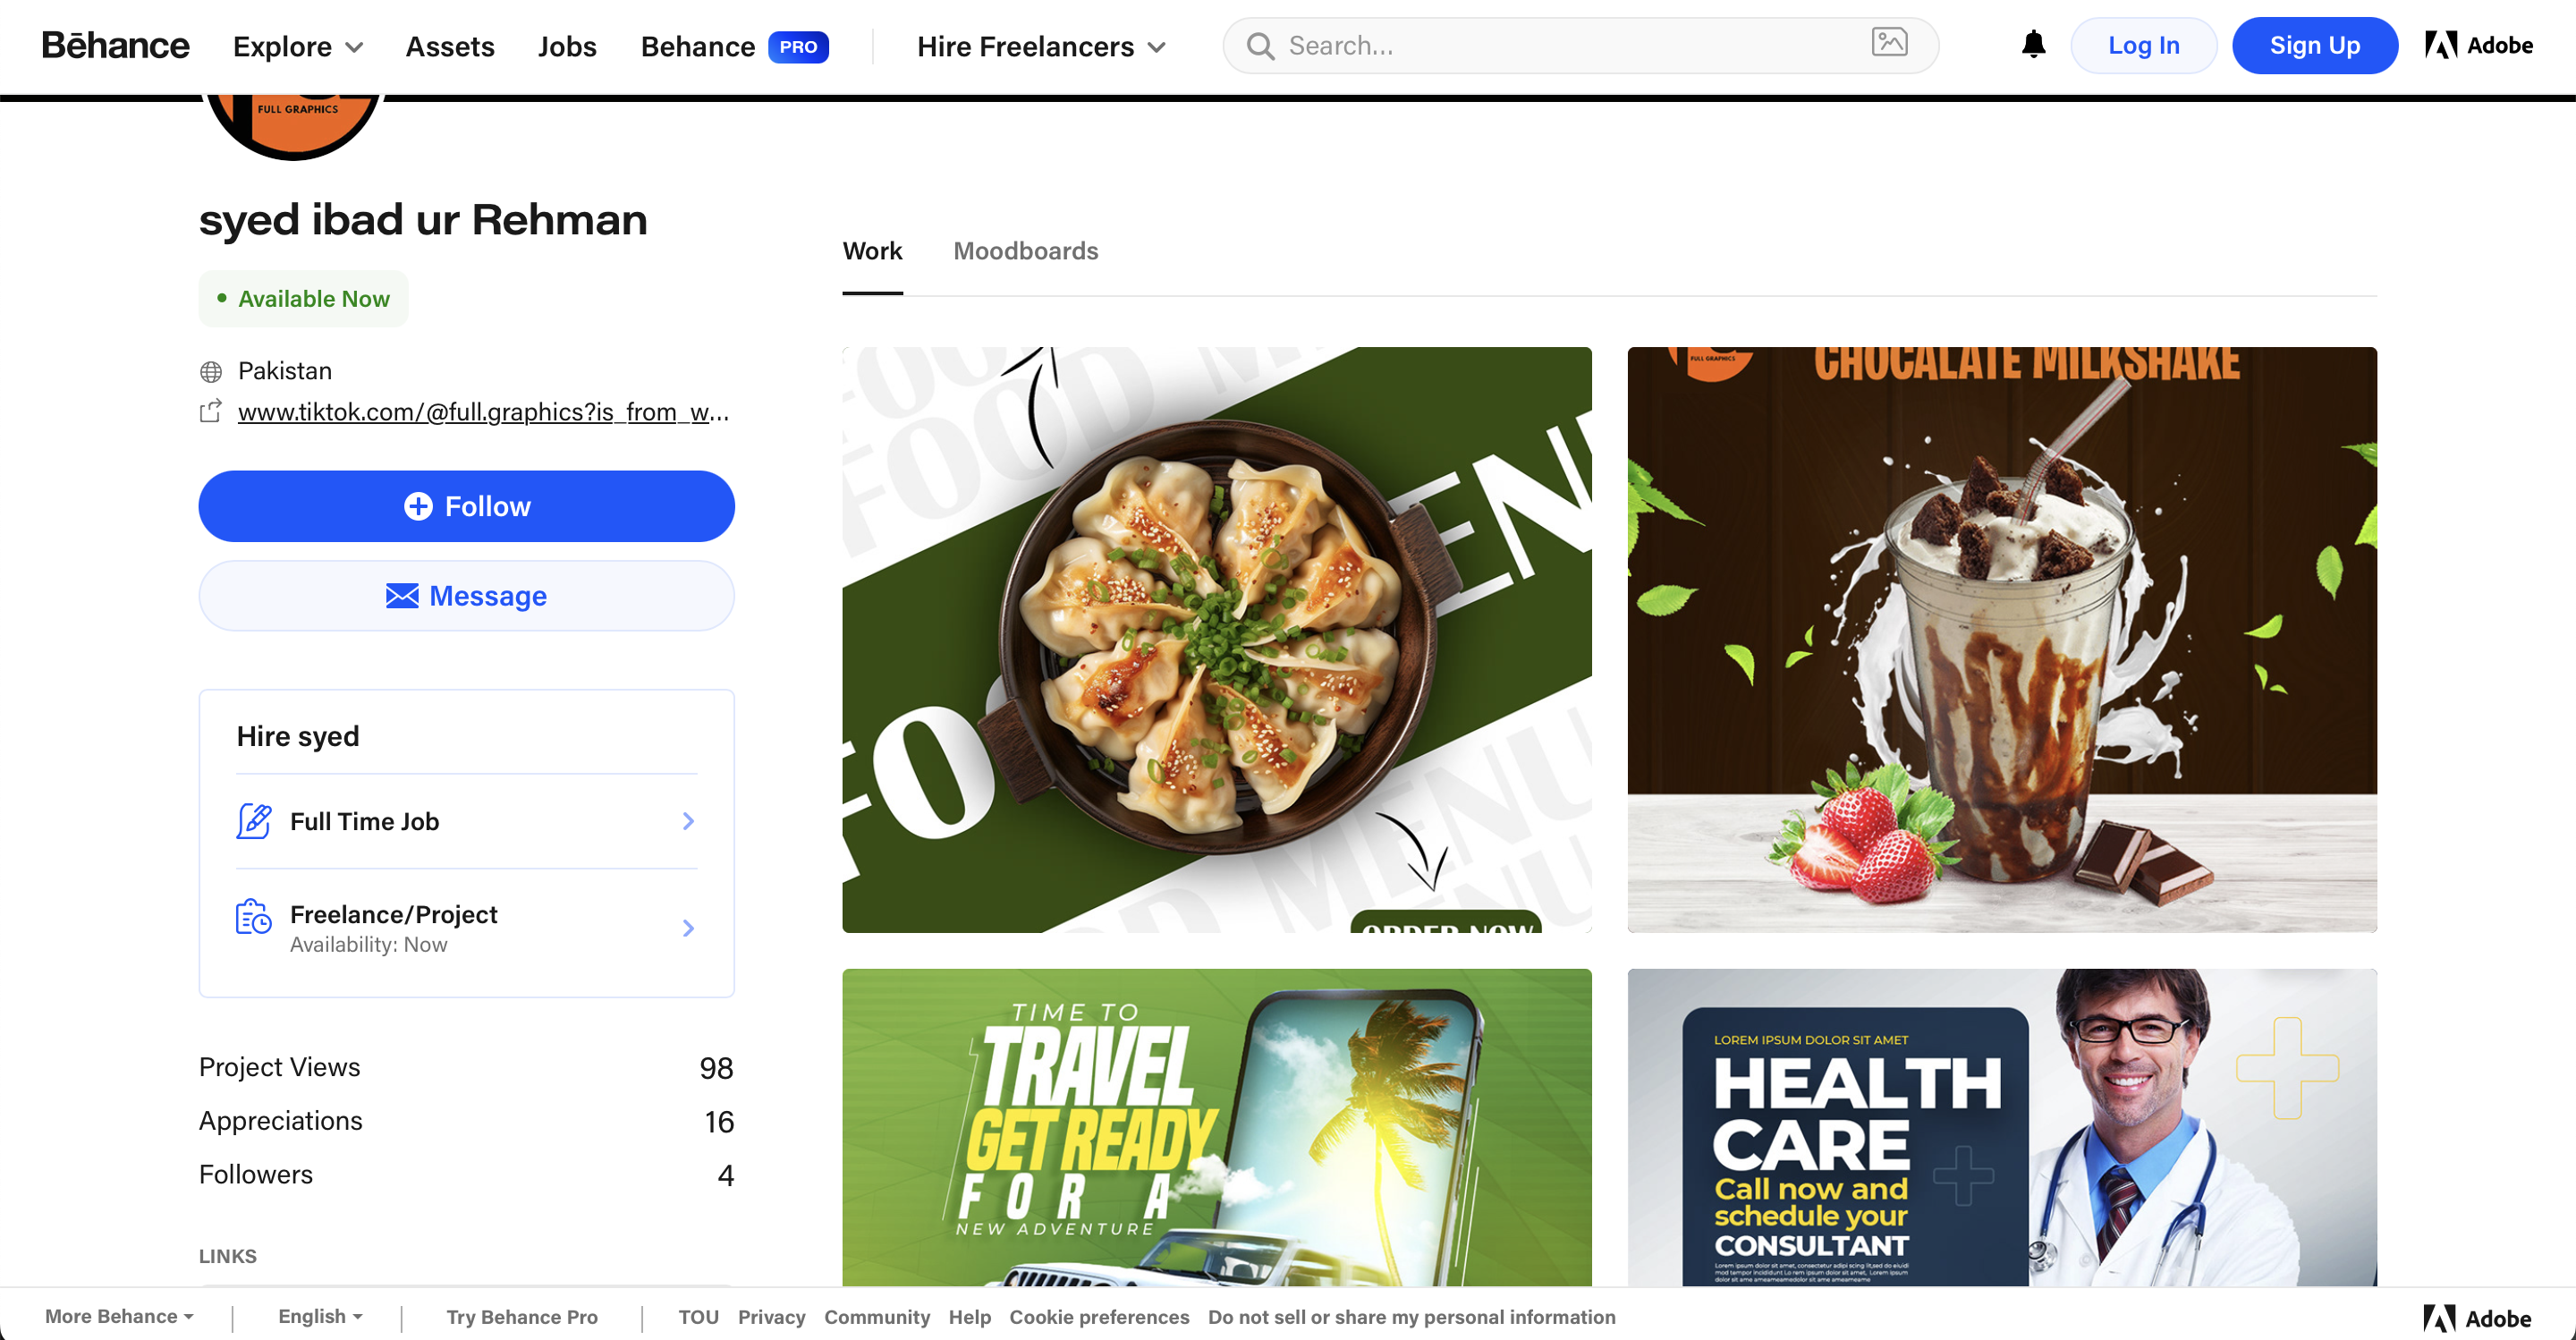This screenshot has width=2576, height=1340.
Task: Open the TikTok profile link
Action: tap(483, 412)
